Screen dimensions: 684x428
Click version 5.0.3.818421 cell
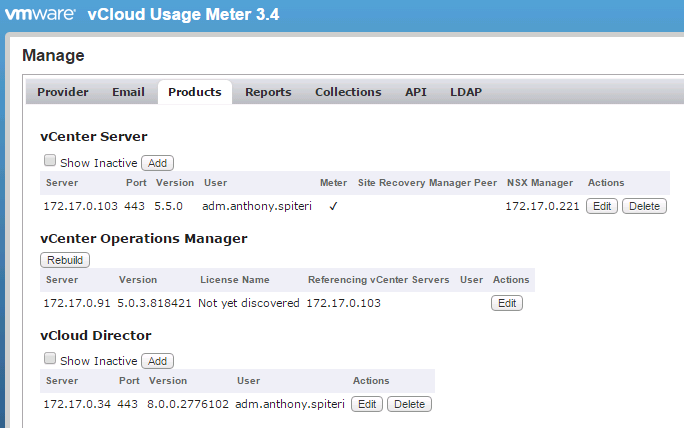pyautogui.click(x=154, y=303)
